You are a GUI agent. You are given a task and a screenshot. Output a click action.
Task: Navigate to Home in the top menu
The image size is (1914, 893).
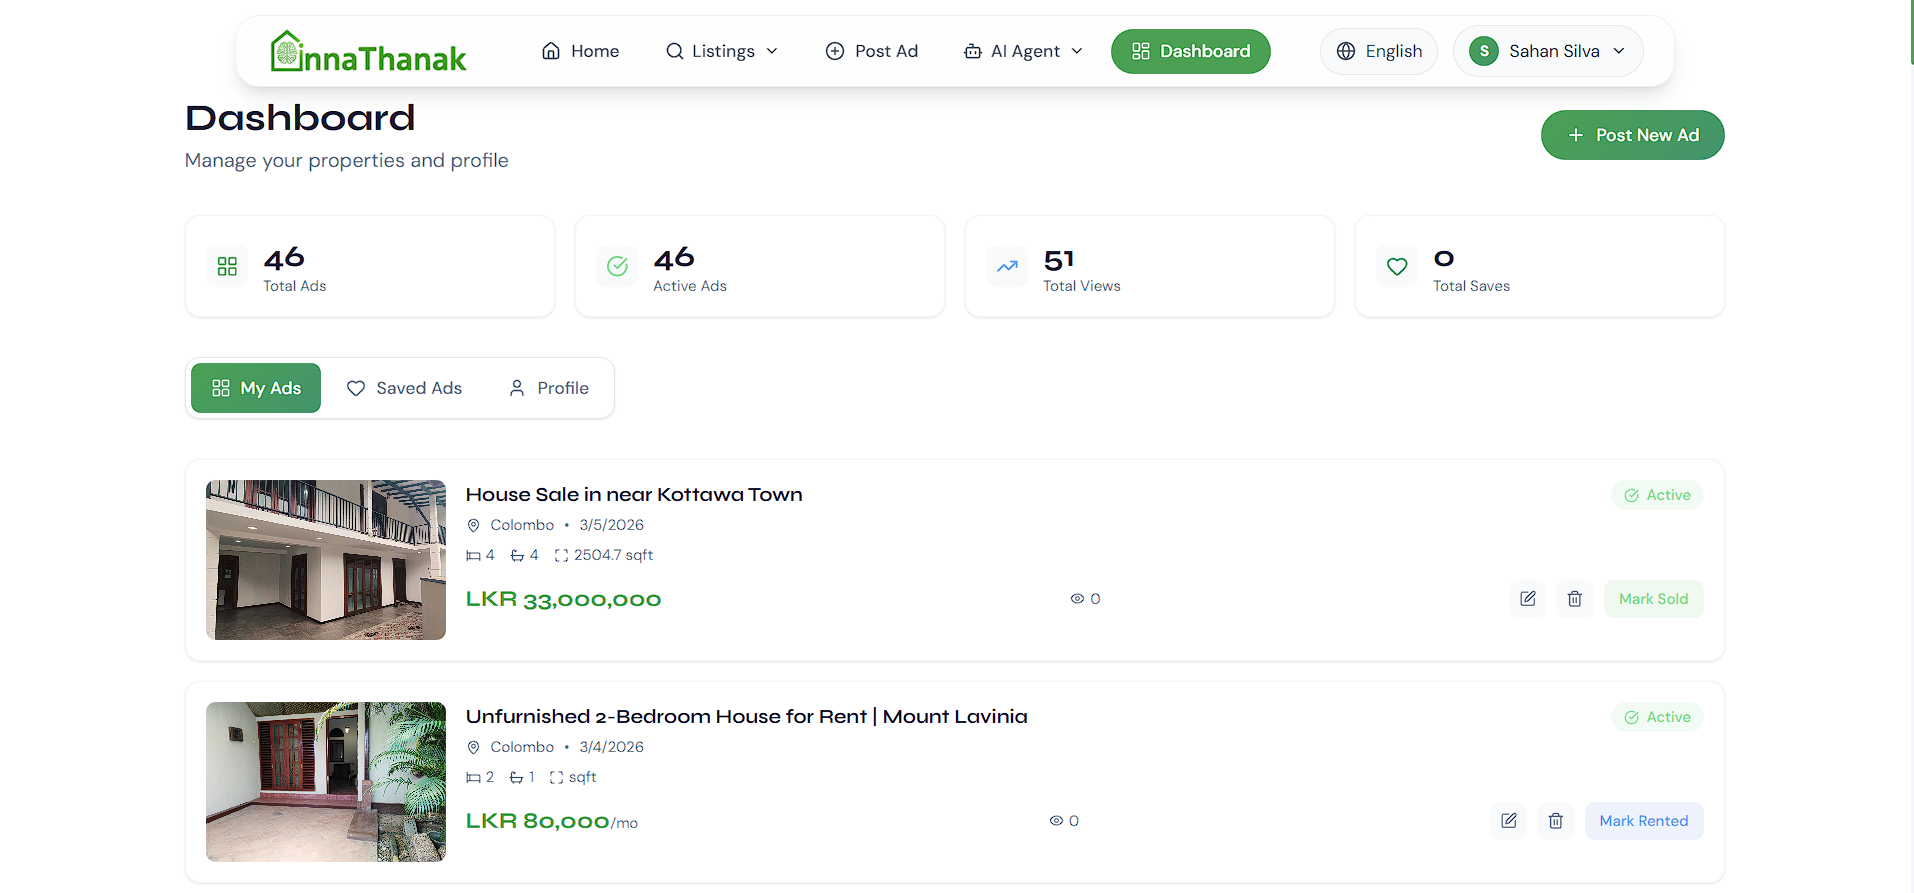pos(580,50)
